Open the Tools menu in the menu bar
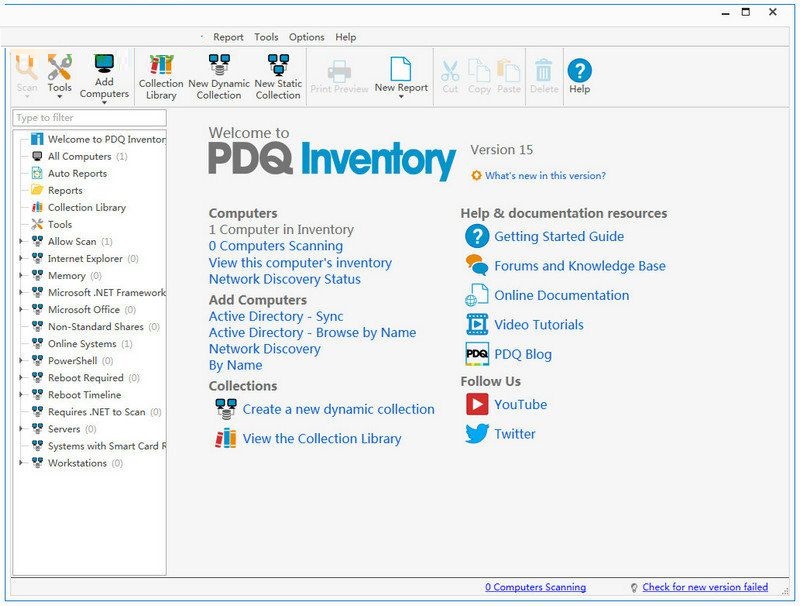Viewport: 800px width, 606px height. (x=266, y=37)
